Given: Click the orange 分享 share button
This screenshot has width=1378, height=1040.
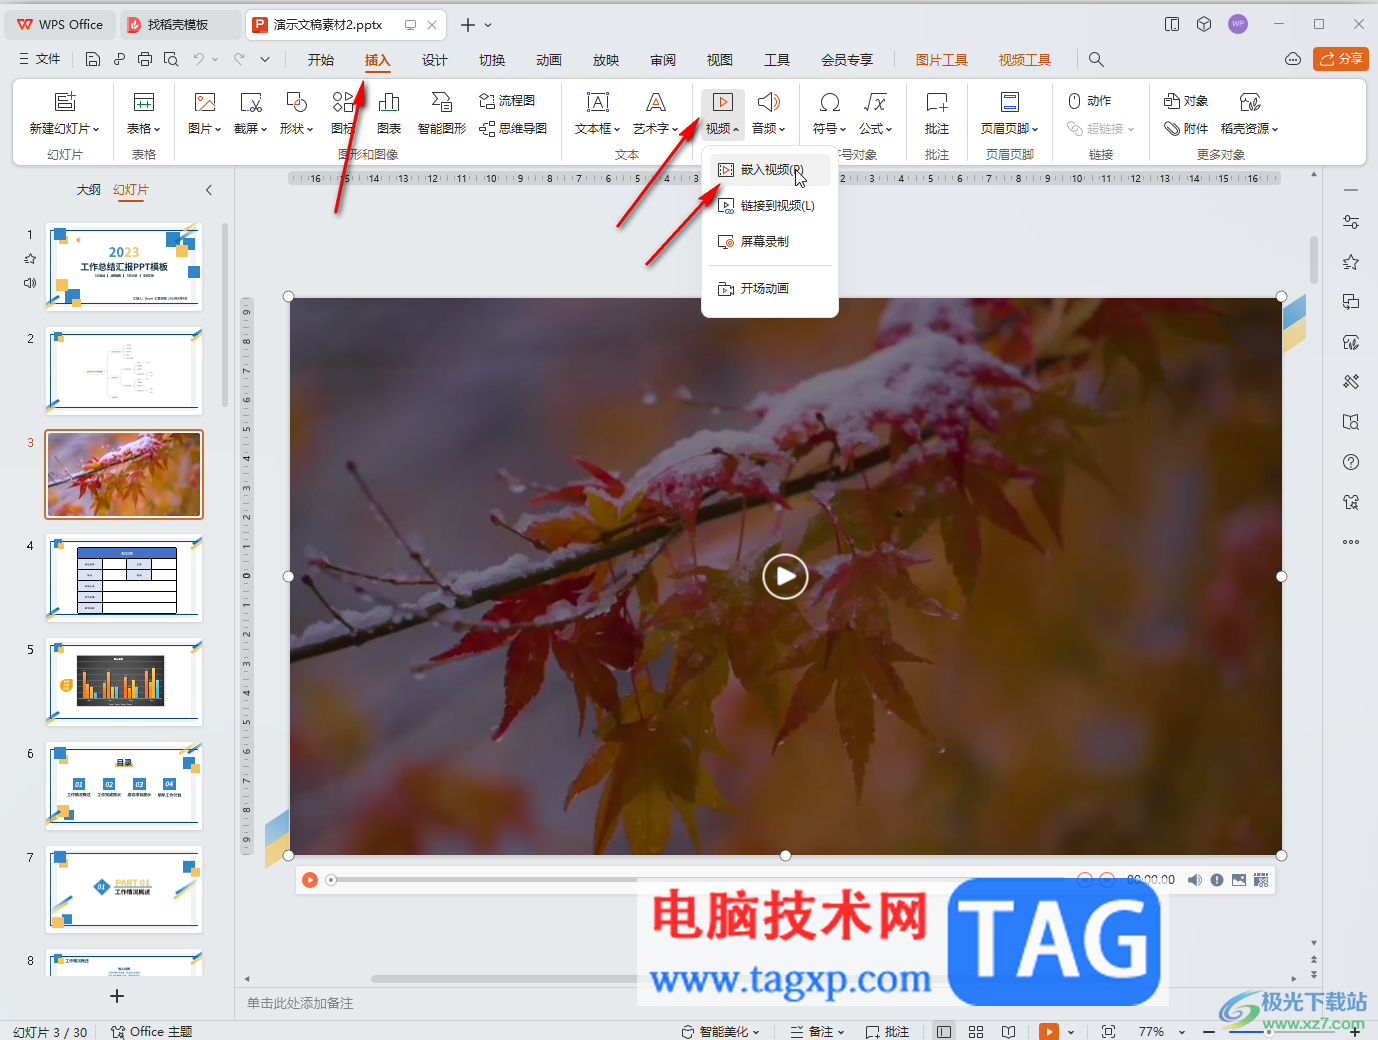Looking at the screenshot, I should click(x=1341, y=59).
